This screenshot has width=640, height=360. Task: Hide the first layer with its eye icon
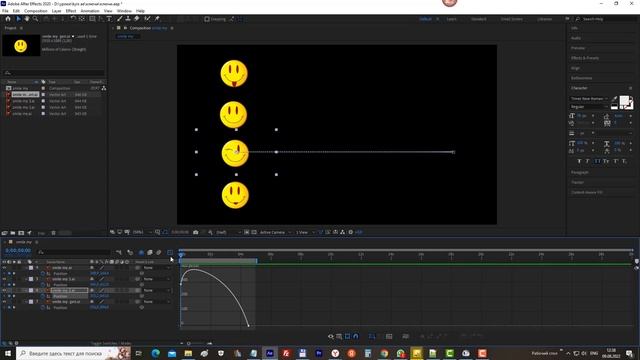(4, 268)
